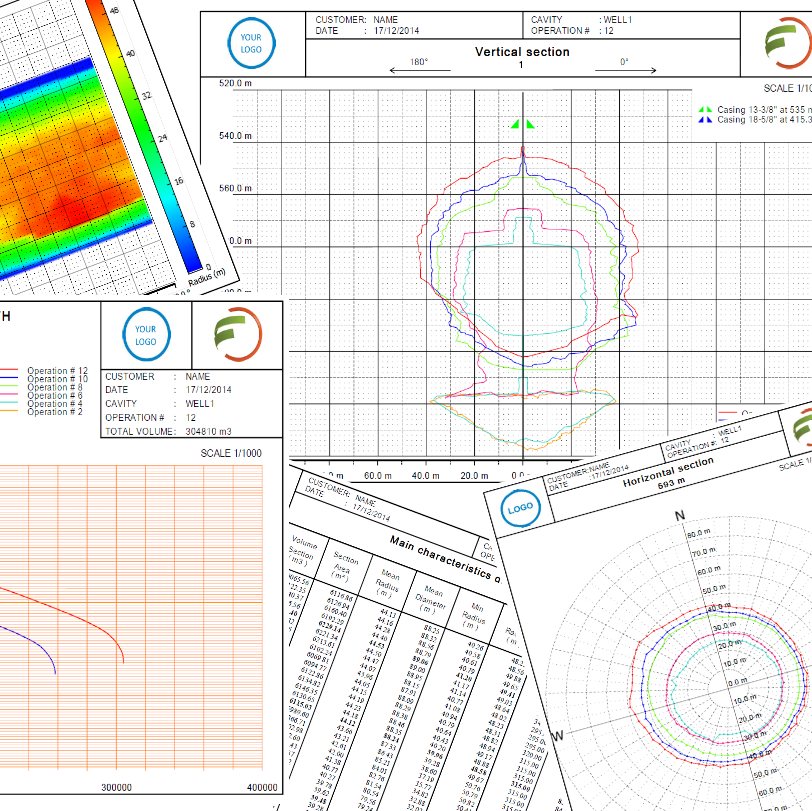The width and height of the screenshot is (812, 811).
Task: Click the green line swatch for Operation # 8
Action: (x=9, y=387)
